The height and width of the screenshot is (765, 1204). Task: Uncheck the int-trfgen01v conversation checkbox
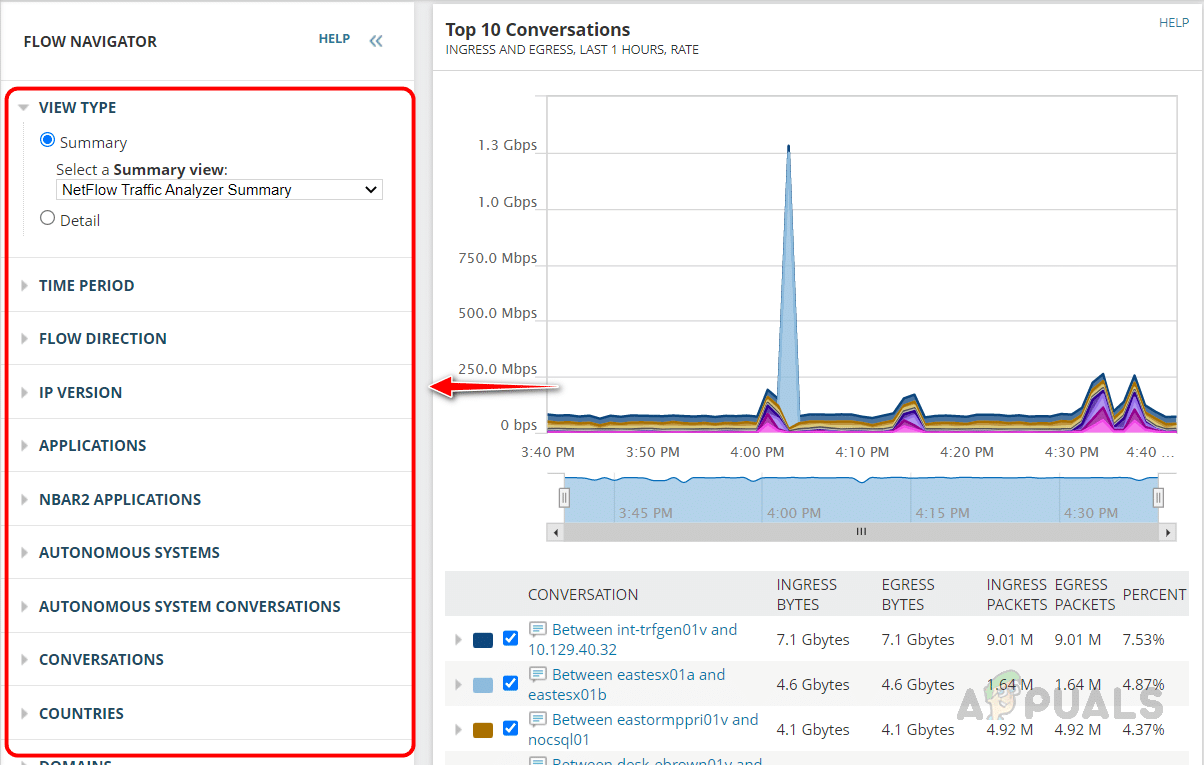coord(511,639)
